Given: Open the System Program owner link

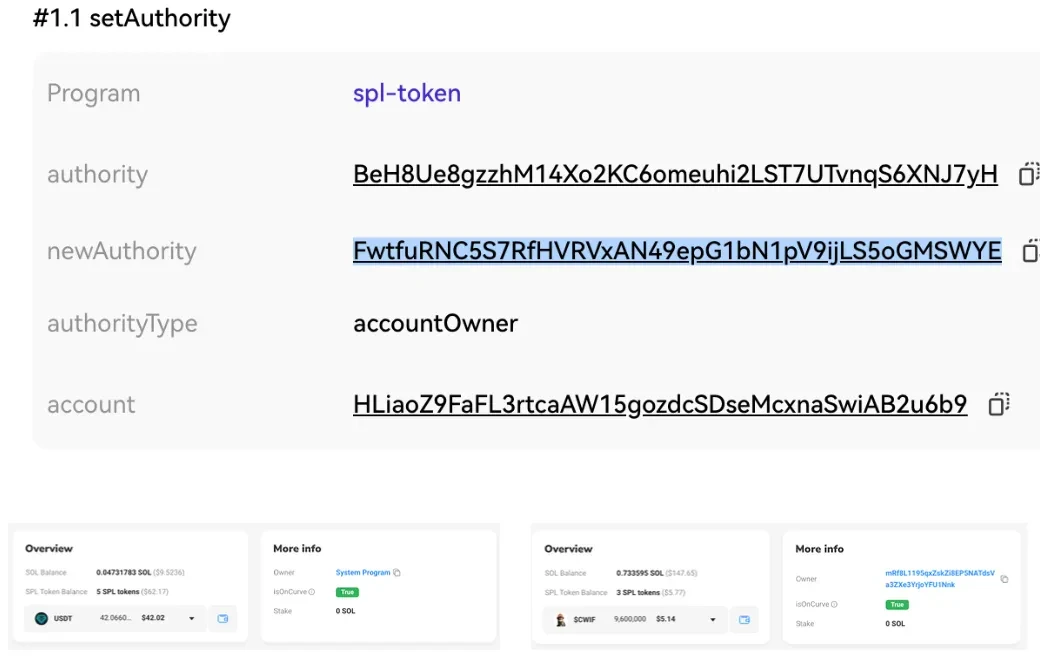Looking at the screenshot, I should click(x=362, y=573).
